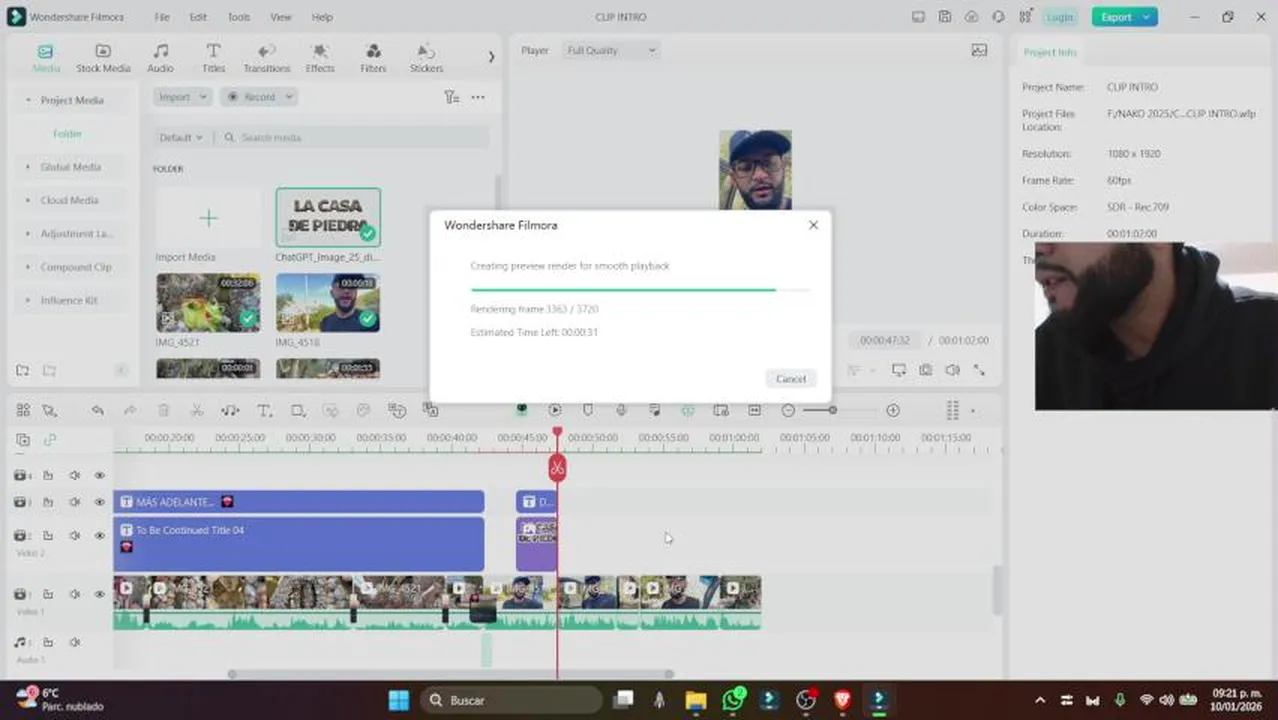This screenshot has width=1278, height=720.
Task: Click the timeline zoom-out minus icon
Action: point(788,410)
